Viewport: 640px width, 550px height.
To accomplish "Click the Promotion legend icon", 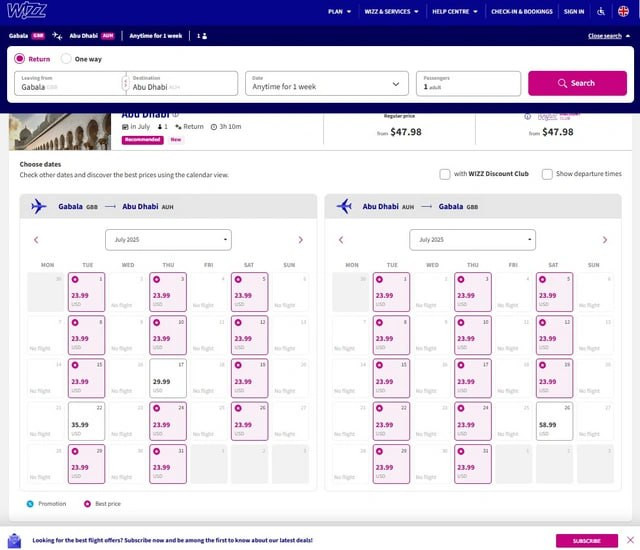I will pyautogui.click(x=30, y=504).
